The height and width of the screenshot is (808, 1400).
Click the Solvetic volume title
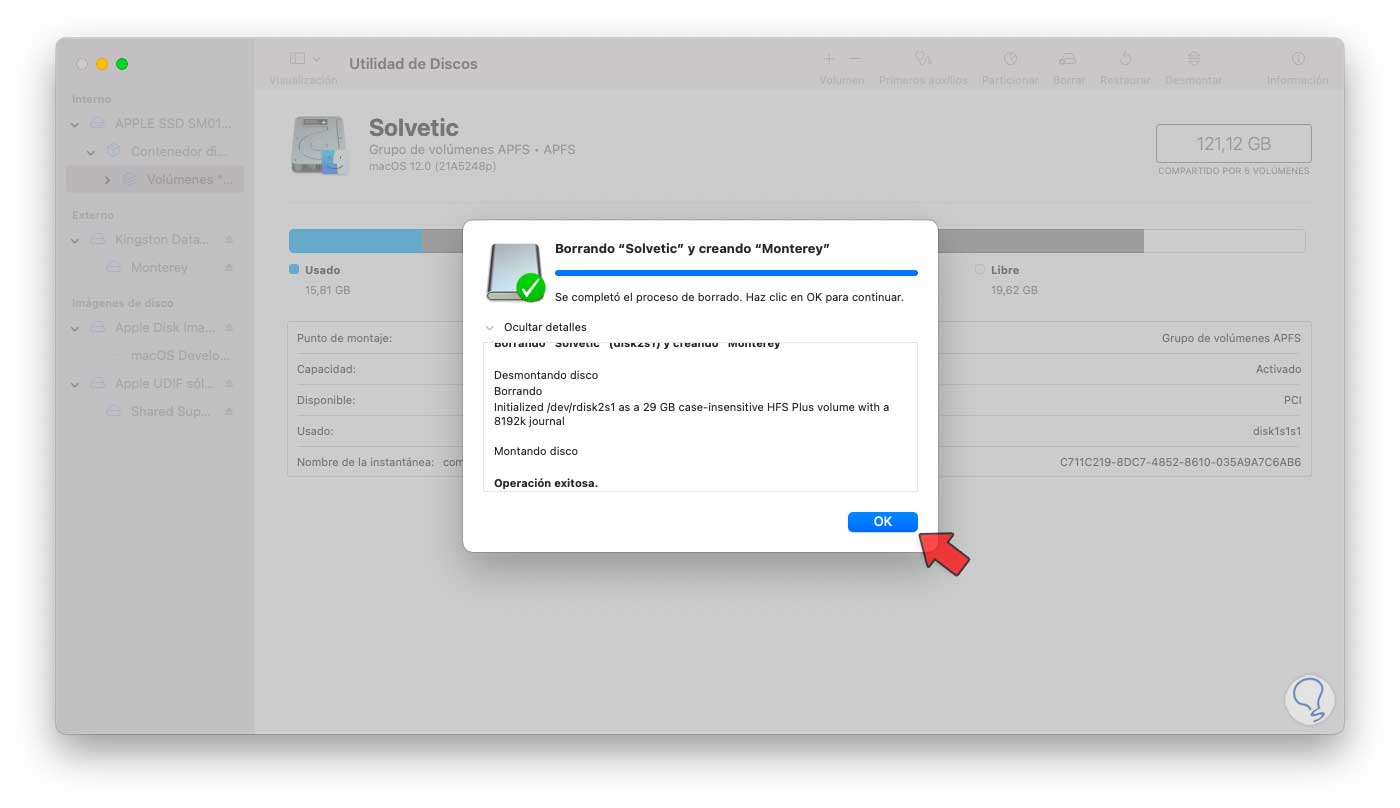point(414,128)
